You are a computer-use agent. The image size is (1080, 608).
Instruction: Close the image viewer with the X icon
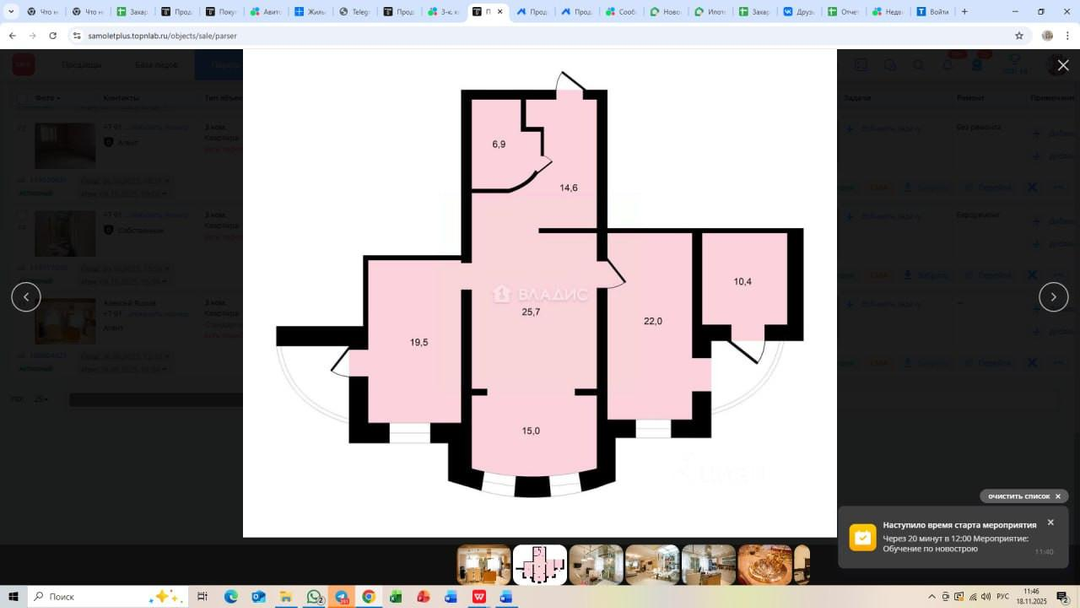click(1062, 65)
